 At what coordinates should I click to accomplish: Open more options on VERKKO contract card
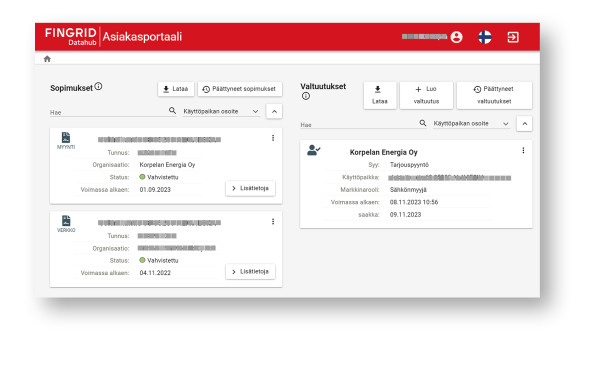[x=273, y=222]
